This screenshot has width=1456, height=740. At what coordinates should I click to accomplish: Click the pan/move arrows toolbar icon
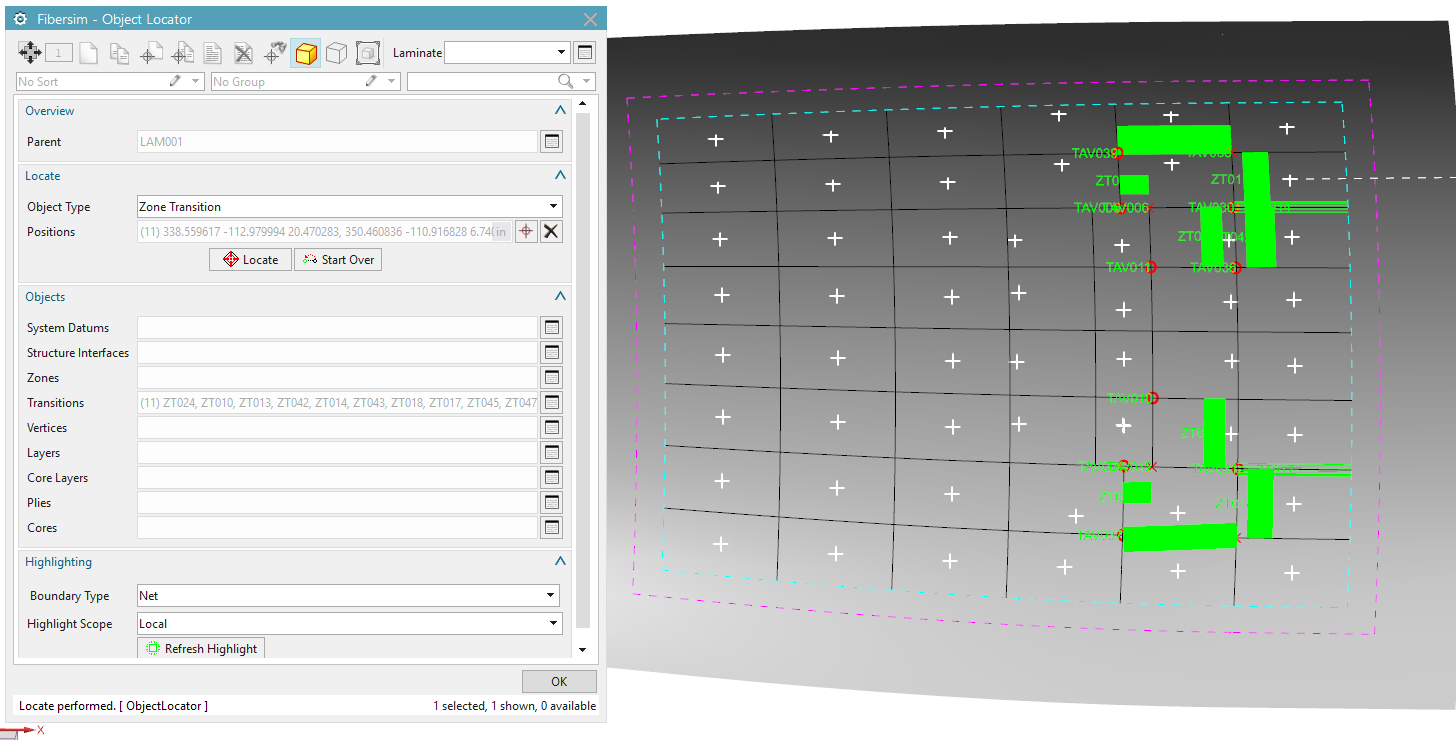(28, 52)
